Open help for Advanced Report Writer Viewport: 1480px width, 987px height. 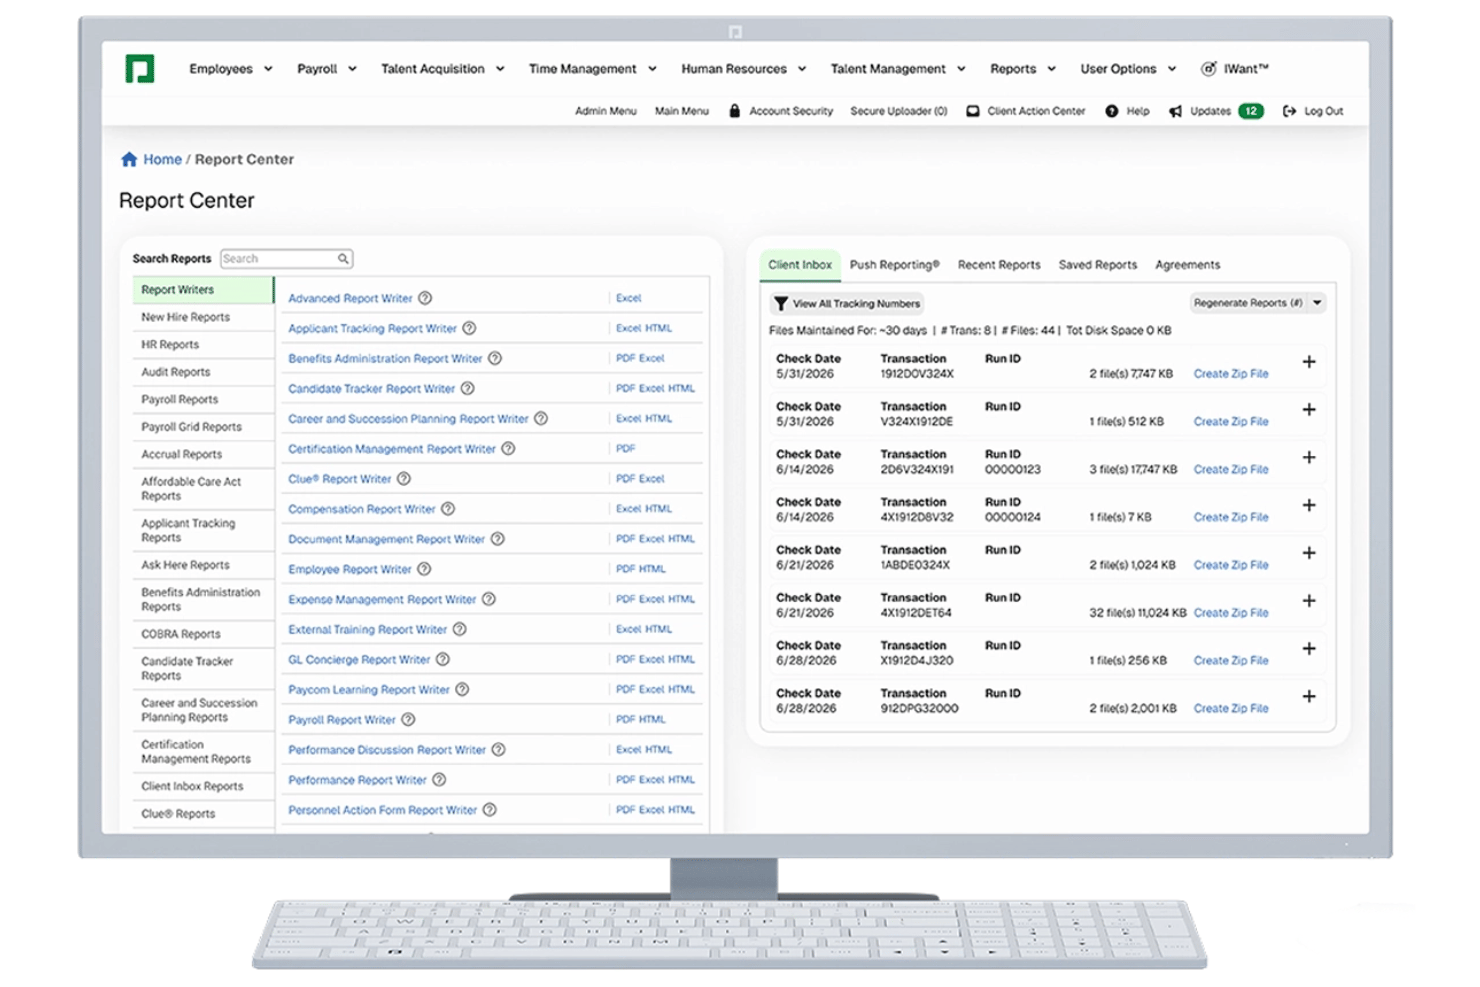click(425, 298)
